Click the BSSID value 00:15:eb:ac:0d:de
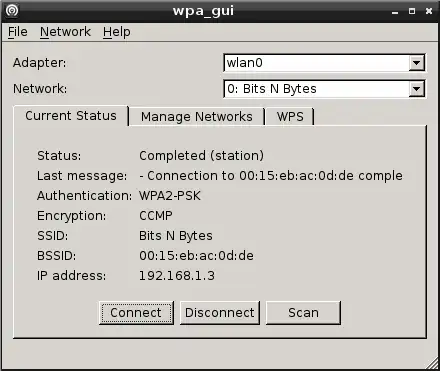The width and height of the screenshot is (440, 371). (x=196, y=256)
